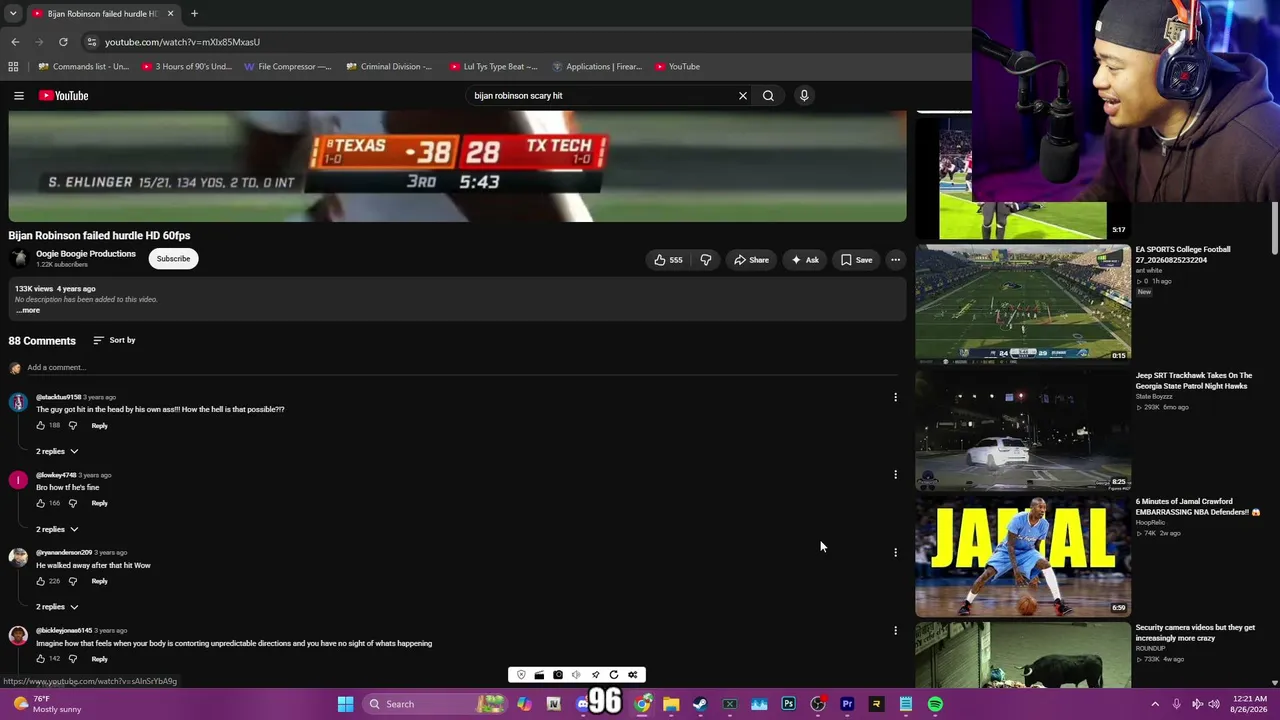Viewport: 1280px width, 720px height.
Task: Open the YouTube hamburger guide menu
Action: point(19,96)
